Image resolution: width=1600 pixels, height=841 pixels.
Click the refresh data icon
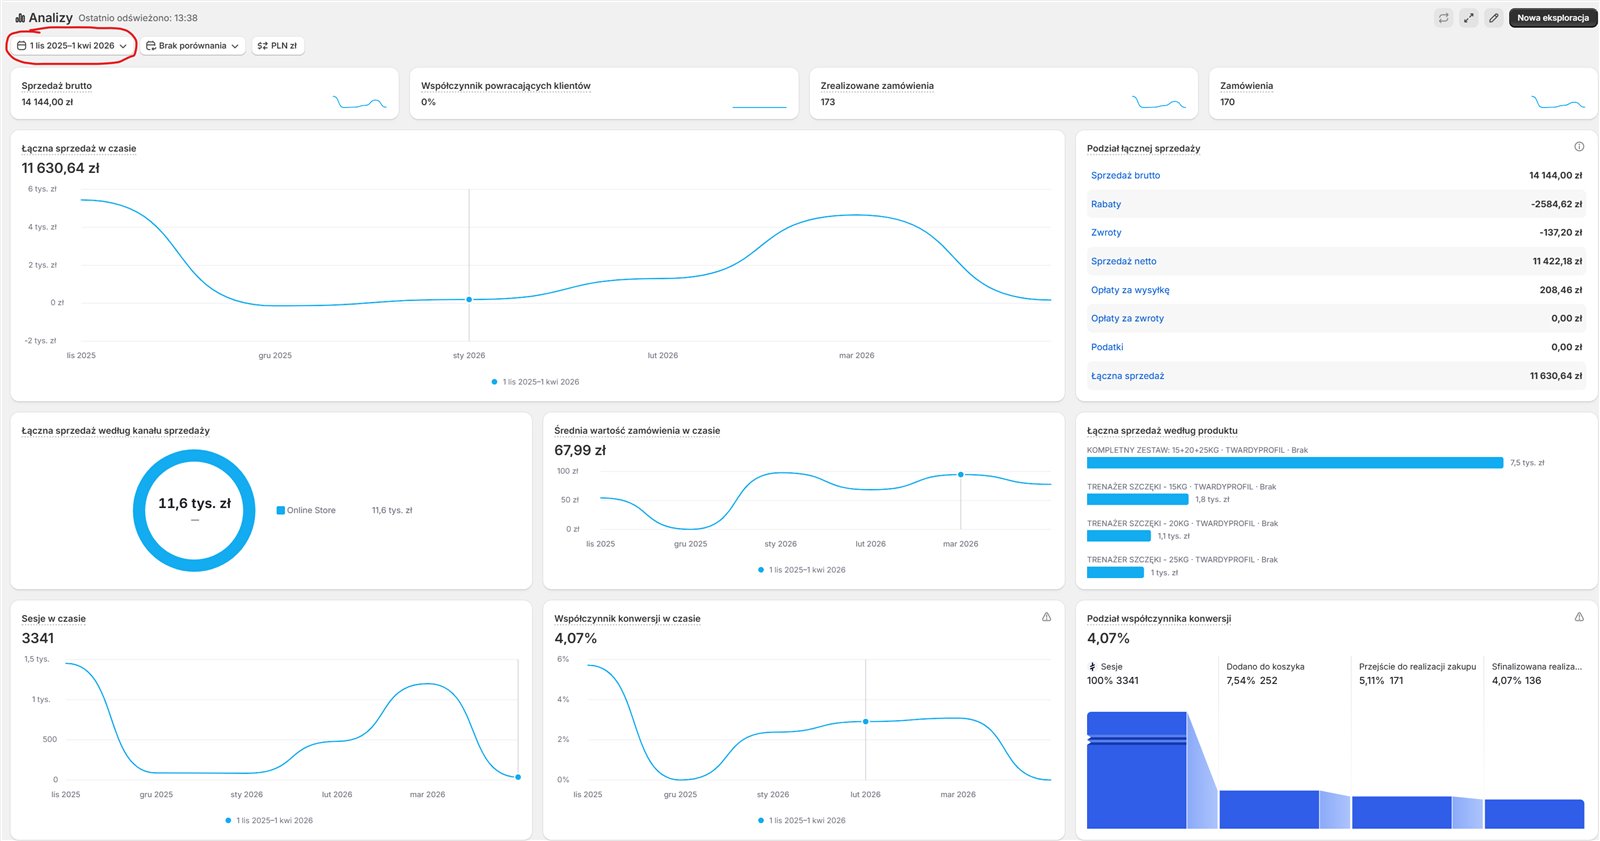[1443, 18]
